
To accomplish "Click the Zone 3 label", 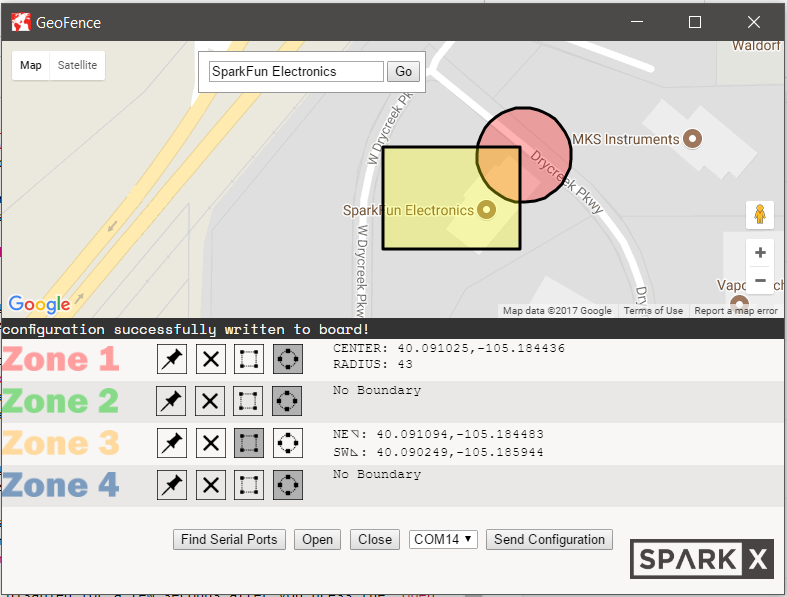I will 61,443.
